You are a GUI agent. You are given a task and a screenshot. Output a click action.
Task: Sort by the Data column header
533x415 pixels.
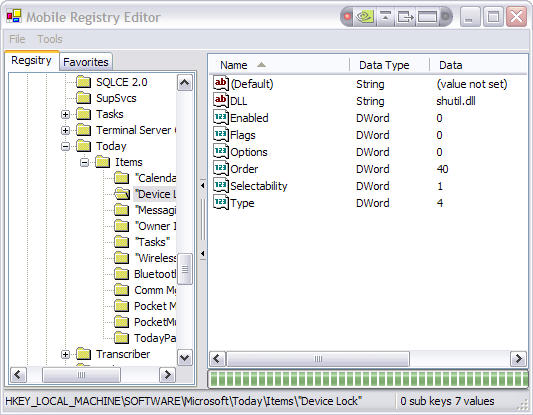pos(479,65)
